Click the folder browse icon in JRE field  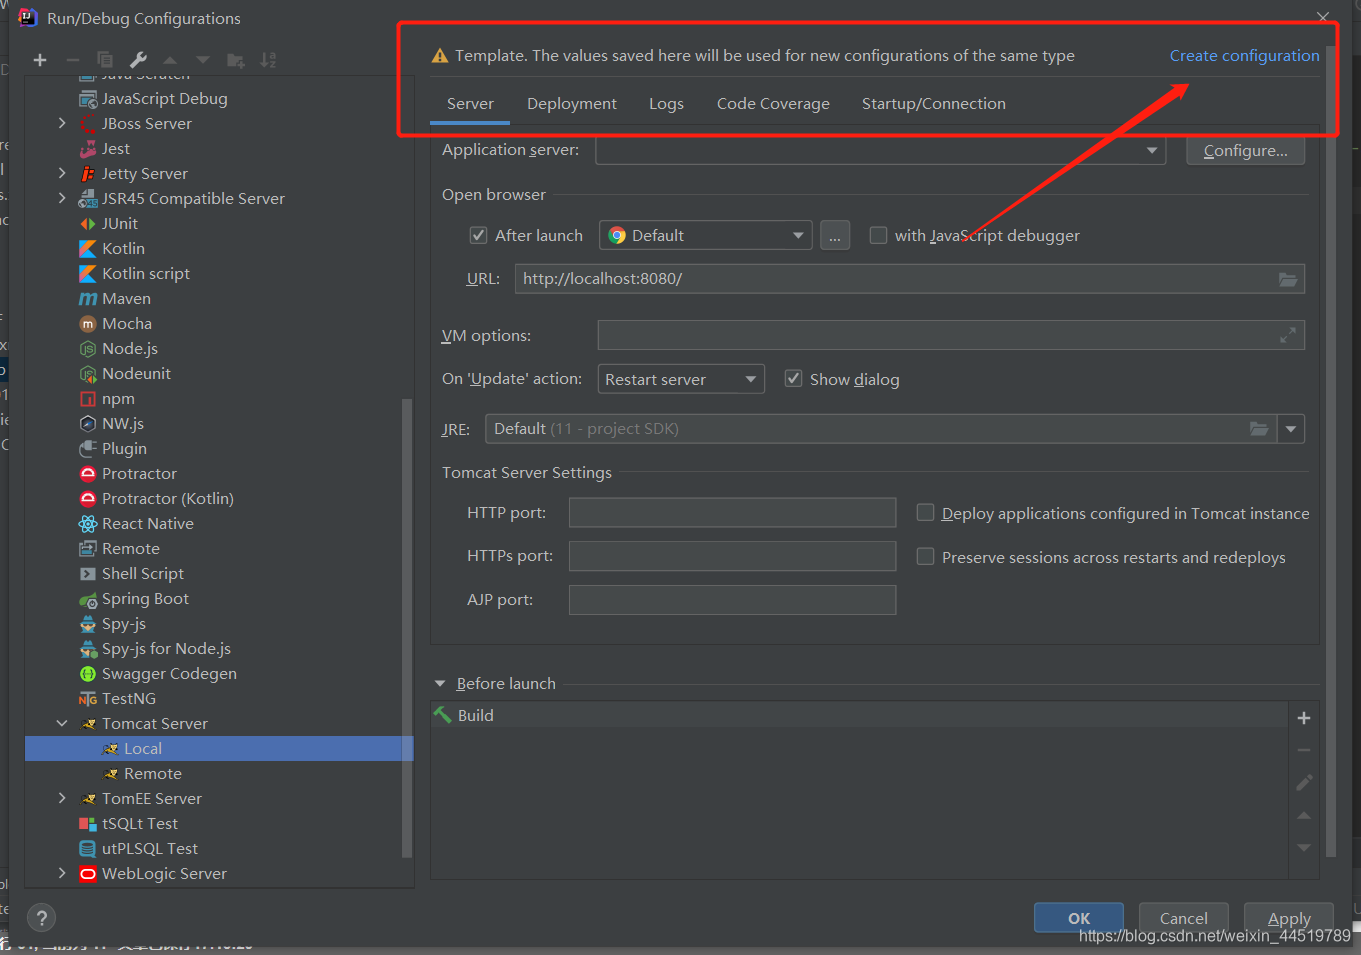click(x=1259, y=429)
